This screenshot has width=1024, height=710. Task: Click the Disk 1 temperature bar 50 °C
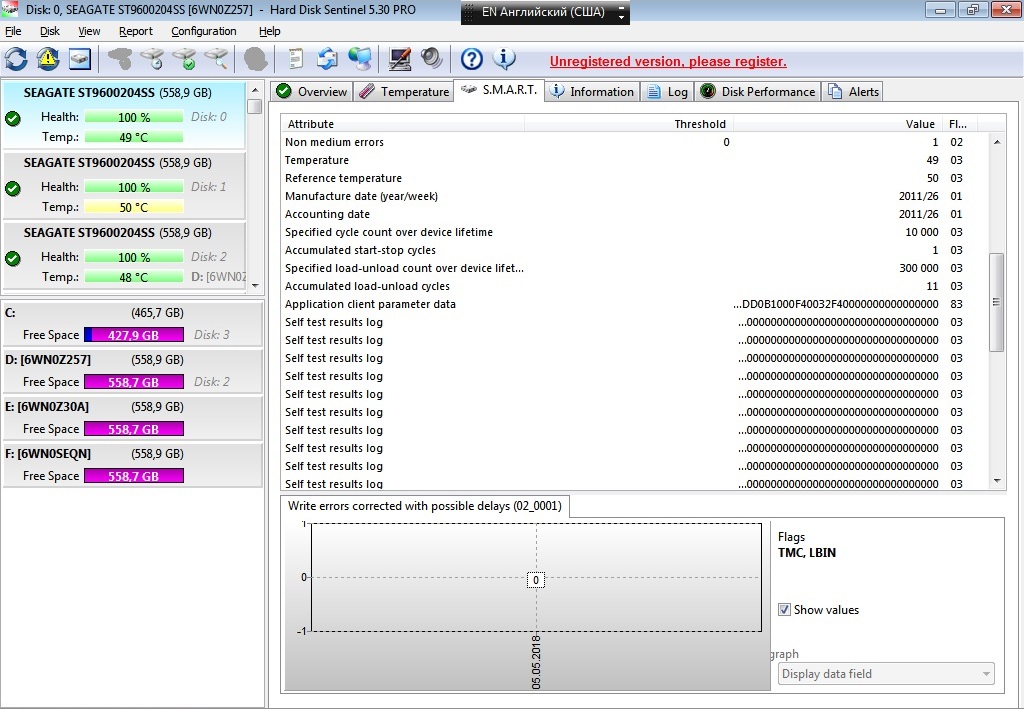point(134,207)
